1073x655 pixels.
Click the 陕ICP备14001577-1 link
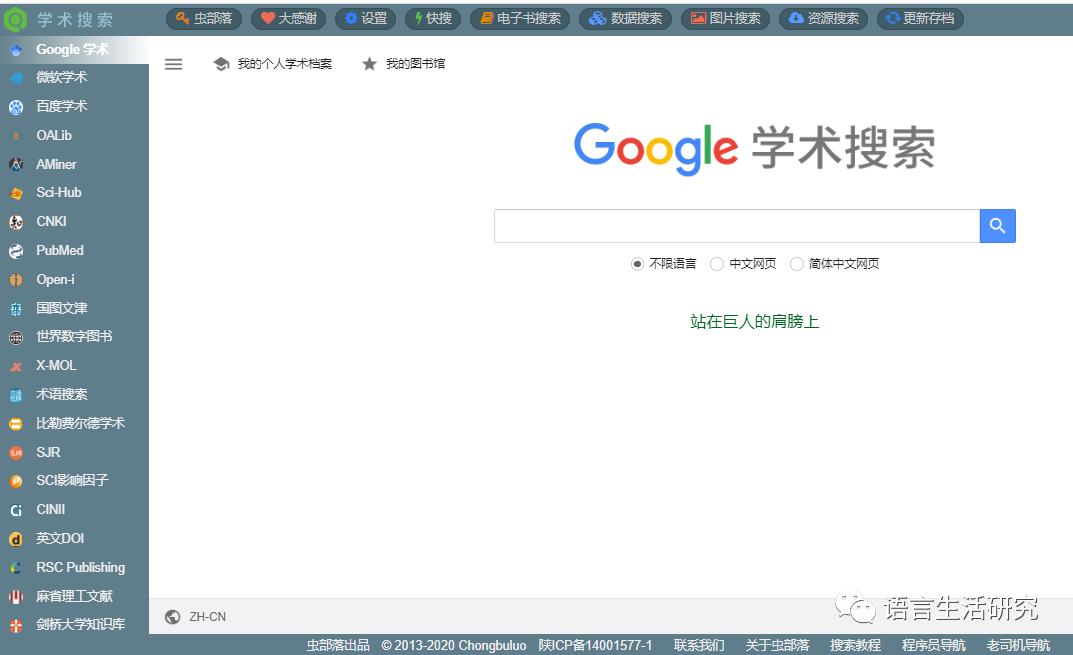pyautogui.click(x=595, y=645)
